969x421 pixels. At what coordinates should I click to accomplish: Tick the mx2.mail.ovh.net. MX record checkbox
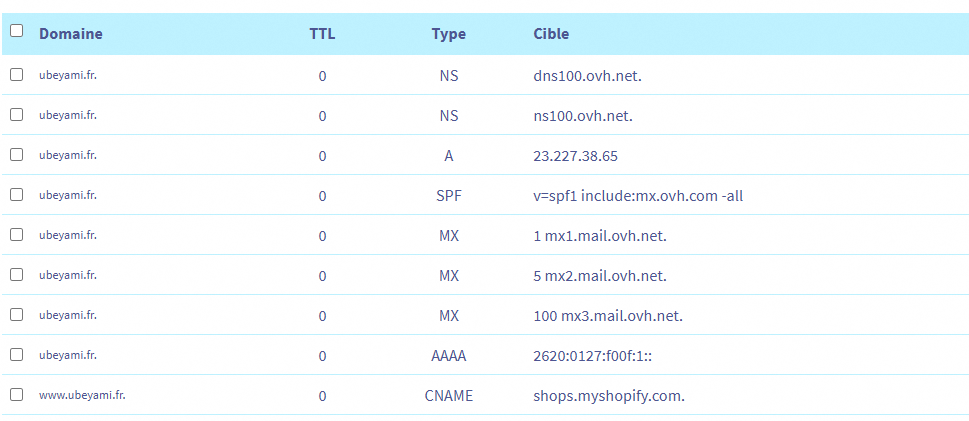16,275
